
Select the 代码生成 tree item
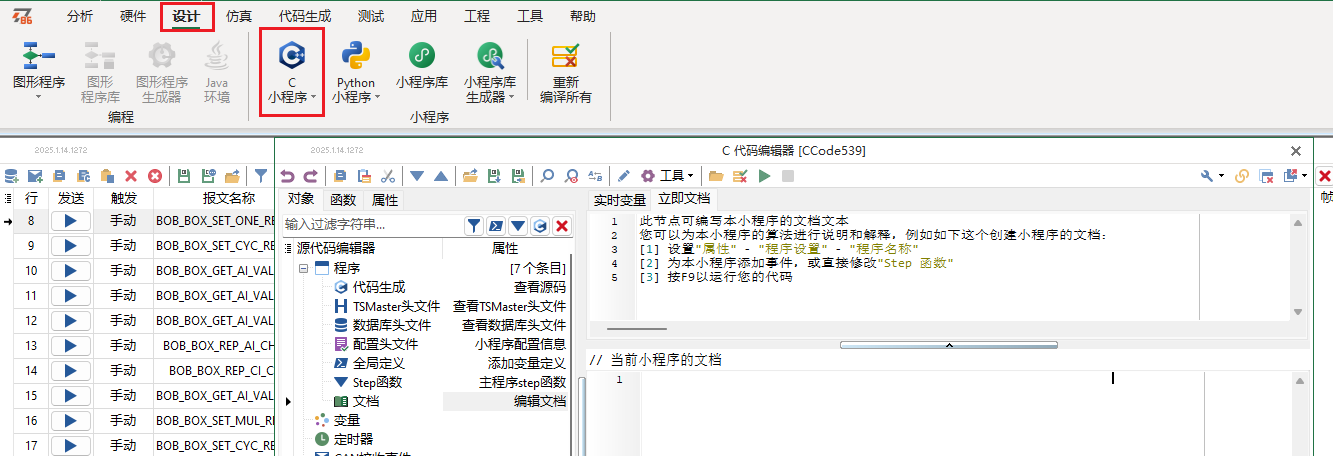pos(379,287)
